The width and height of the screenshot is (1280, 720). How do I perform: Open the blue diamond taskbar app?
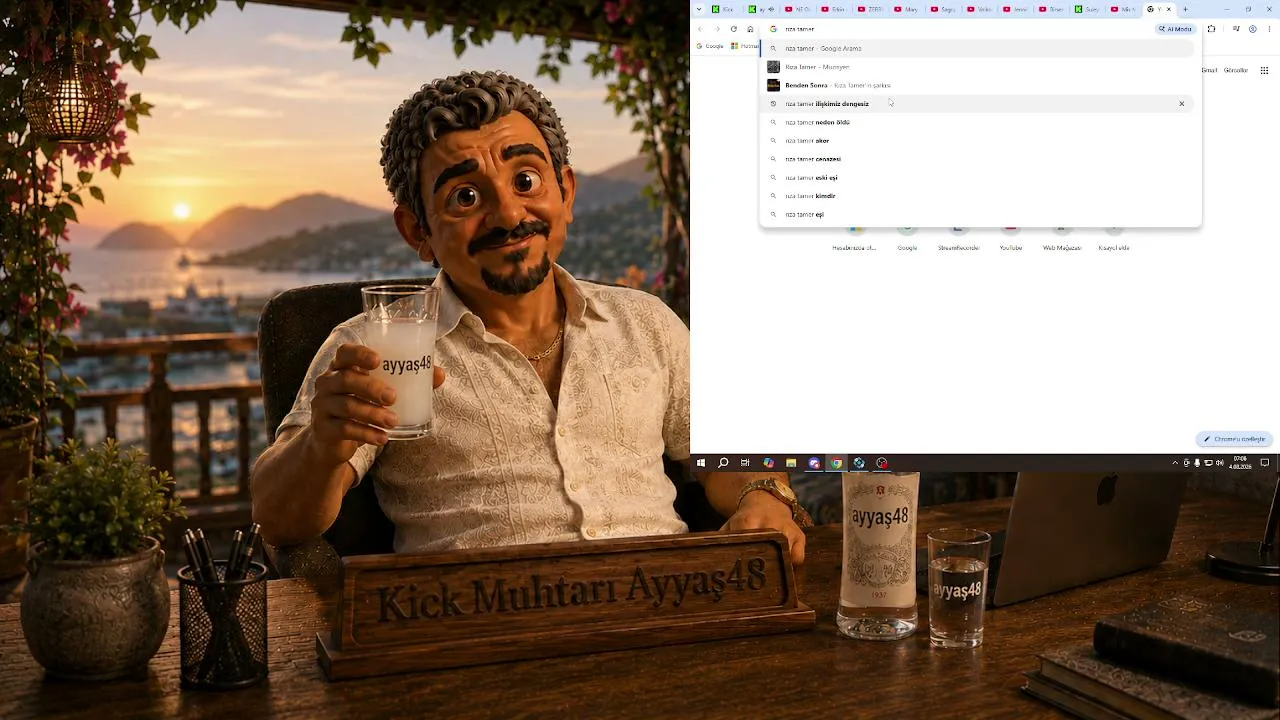(x=859, y=463)
